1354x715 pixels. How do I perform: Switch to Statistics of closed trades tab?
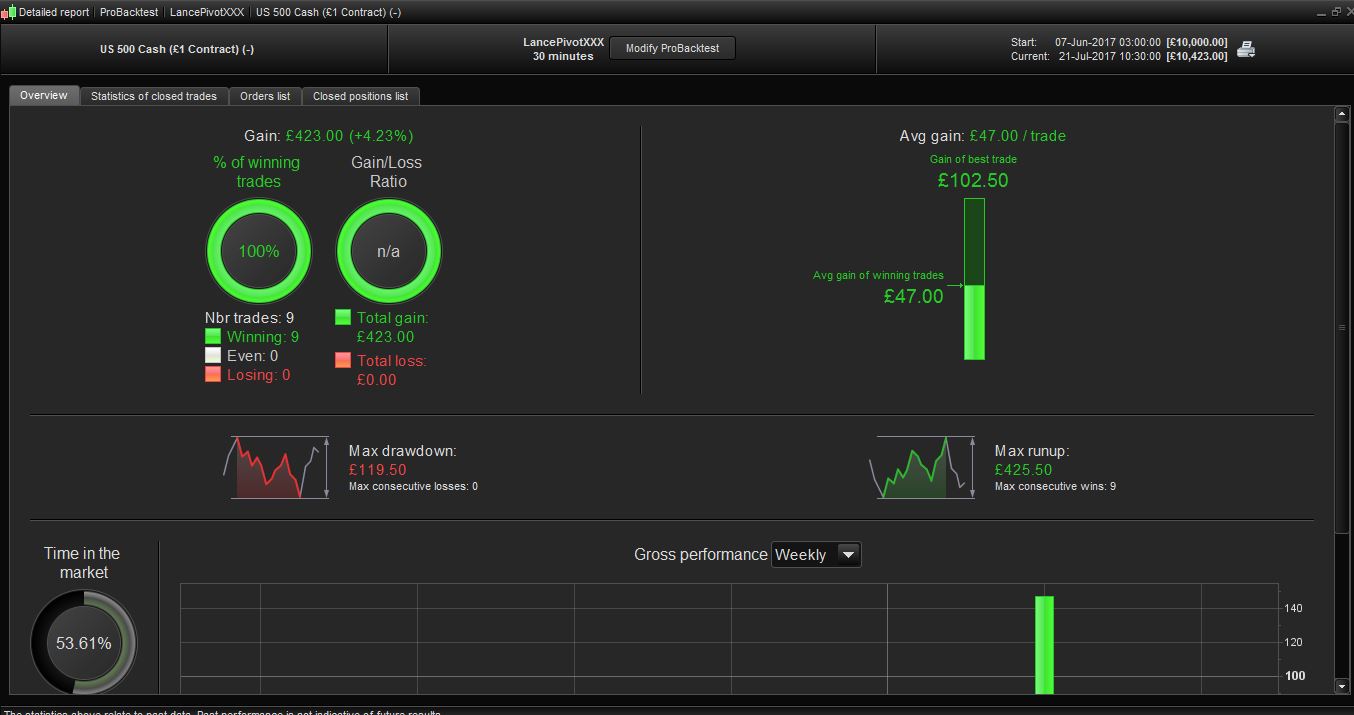pyautogui.click(x=154, y=96)
